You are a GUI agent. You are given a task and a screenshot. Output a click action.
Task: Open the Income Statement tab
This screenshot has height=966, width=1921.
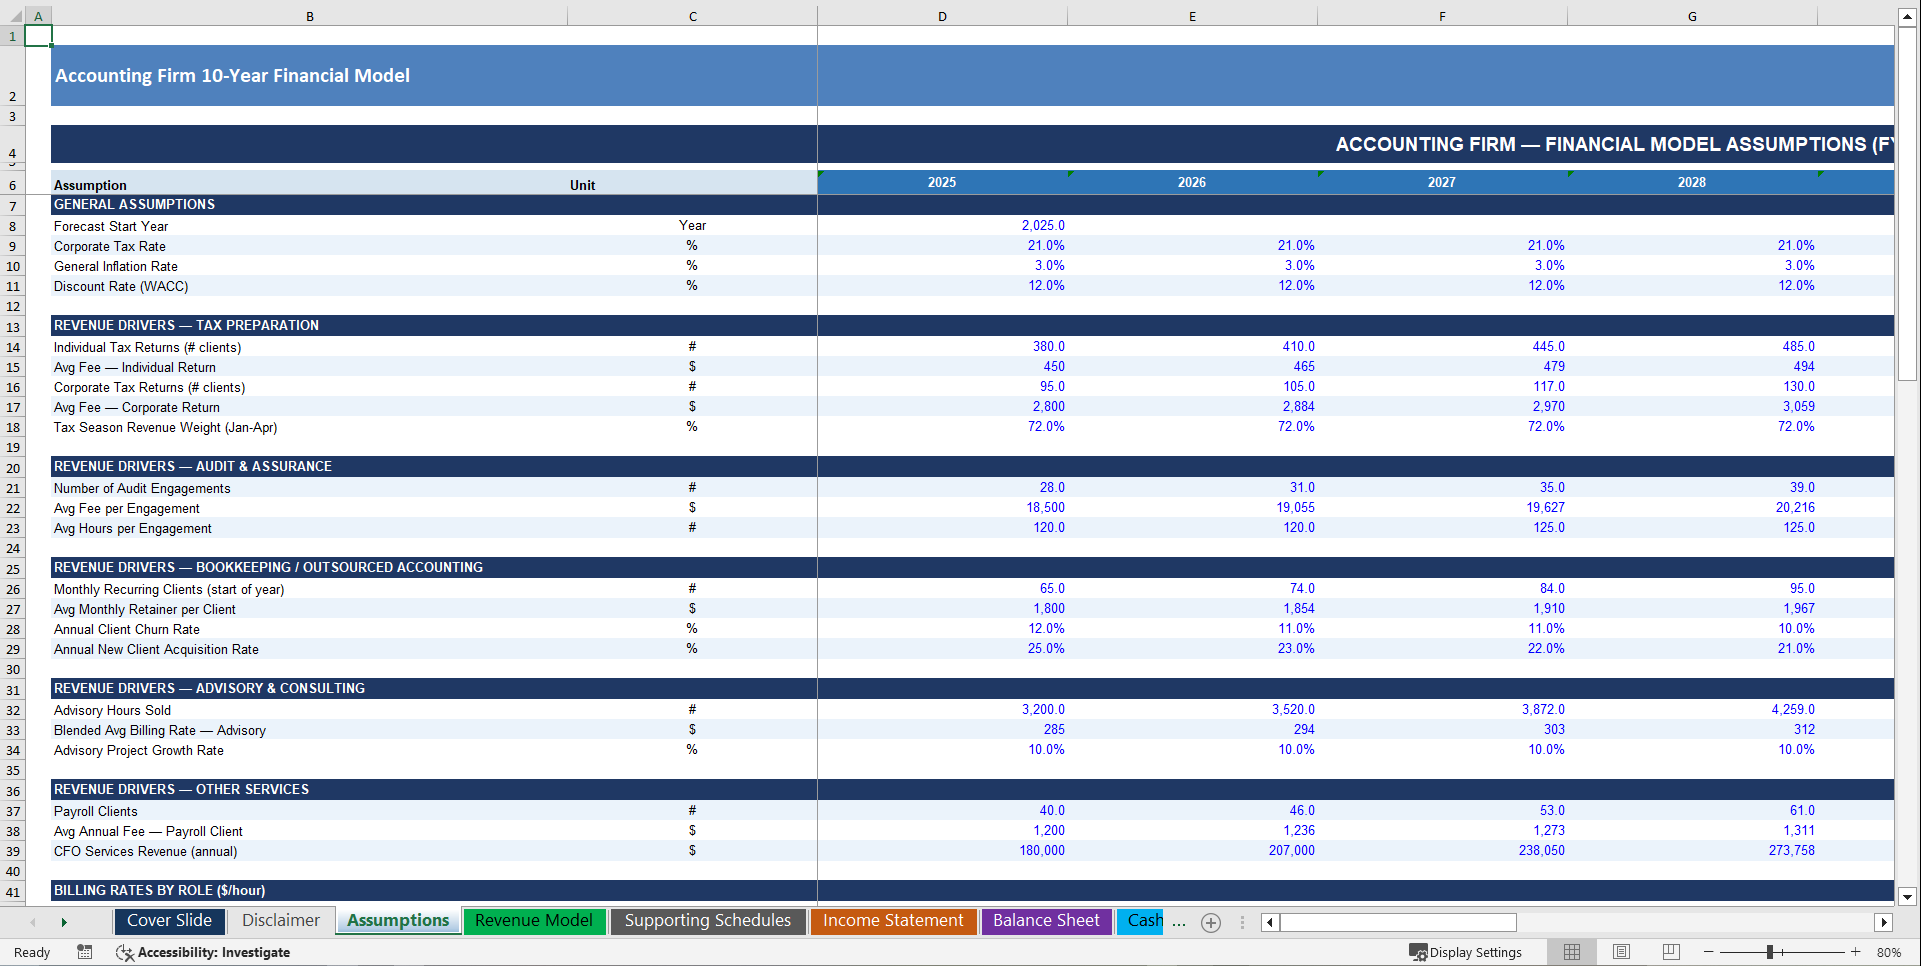tap(893, 921)
